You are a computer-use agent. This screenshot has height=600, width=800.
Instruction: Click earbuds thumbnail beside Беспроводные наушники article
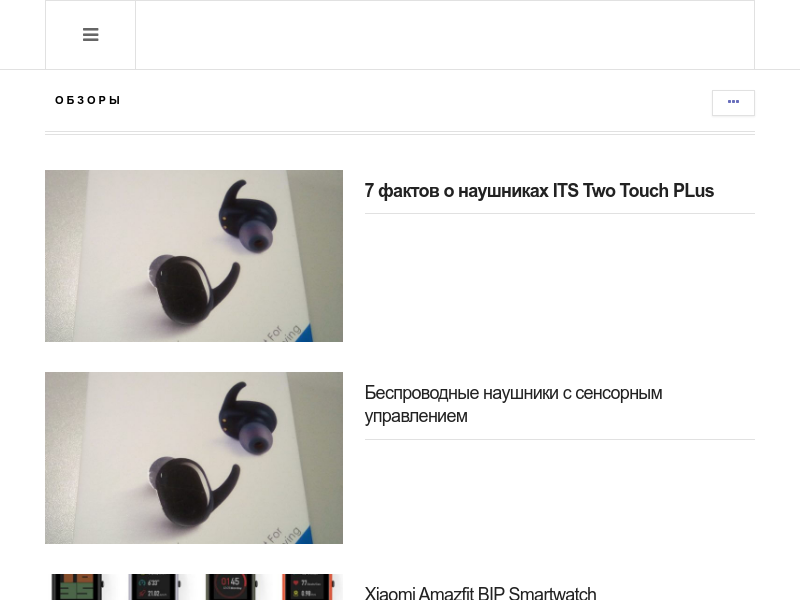[194, 458]
